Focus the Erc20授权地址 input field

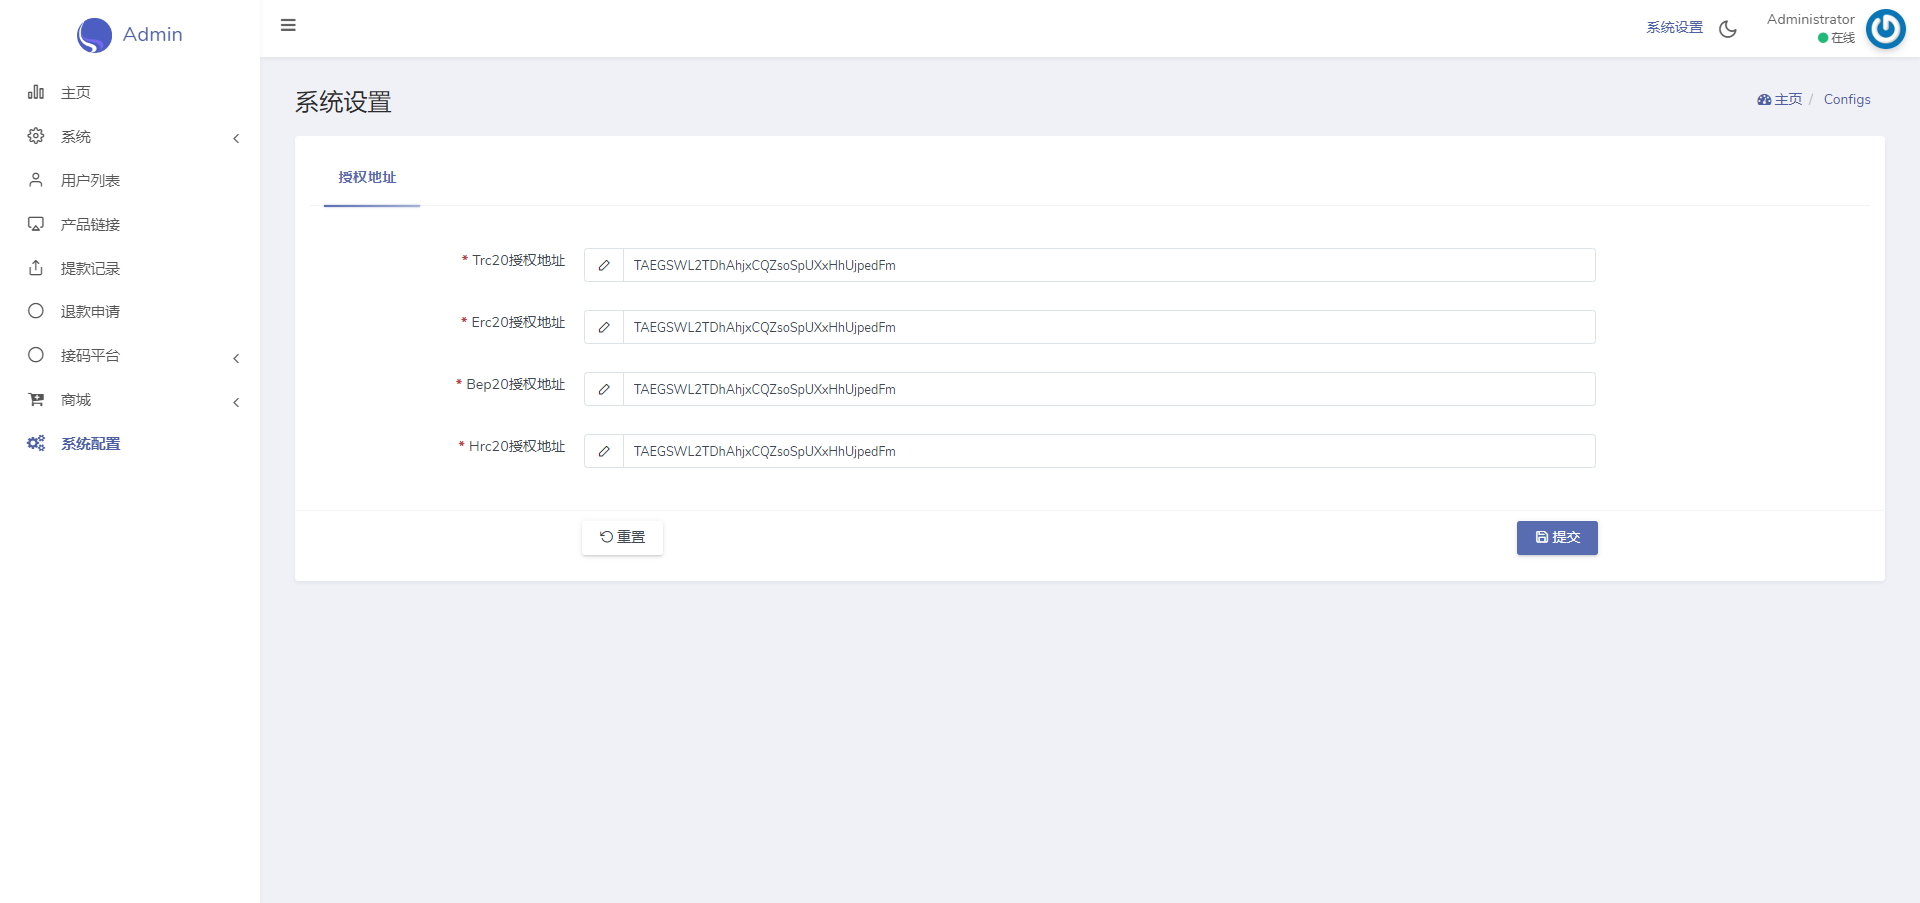(x=1109, y=327)
